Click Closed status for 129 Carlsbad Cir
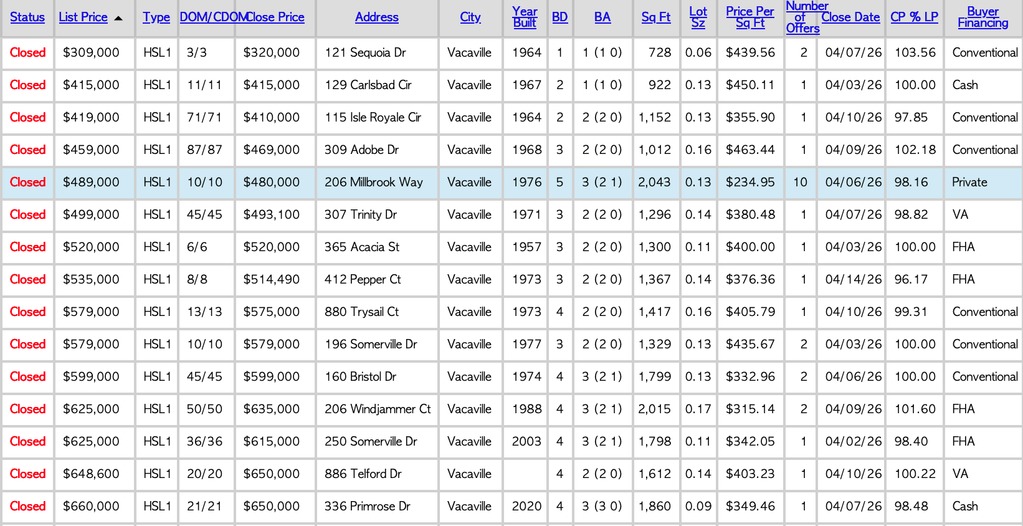 pyautogui.click(x=28, y=85)
